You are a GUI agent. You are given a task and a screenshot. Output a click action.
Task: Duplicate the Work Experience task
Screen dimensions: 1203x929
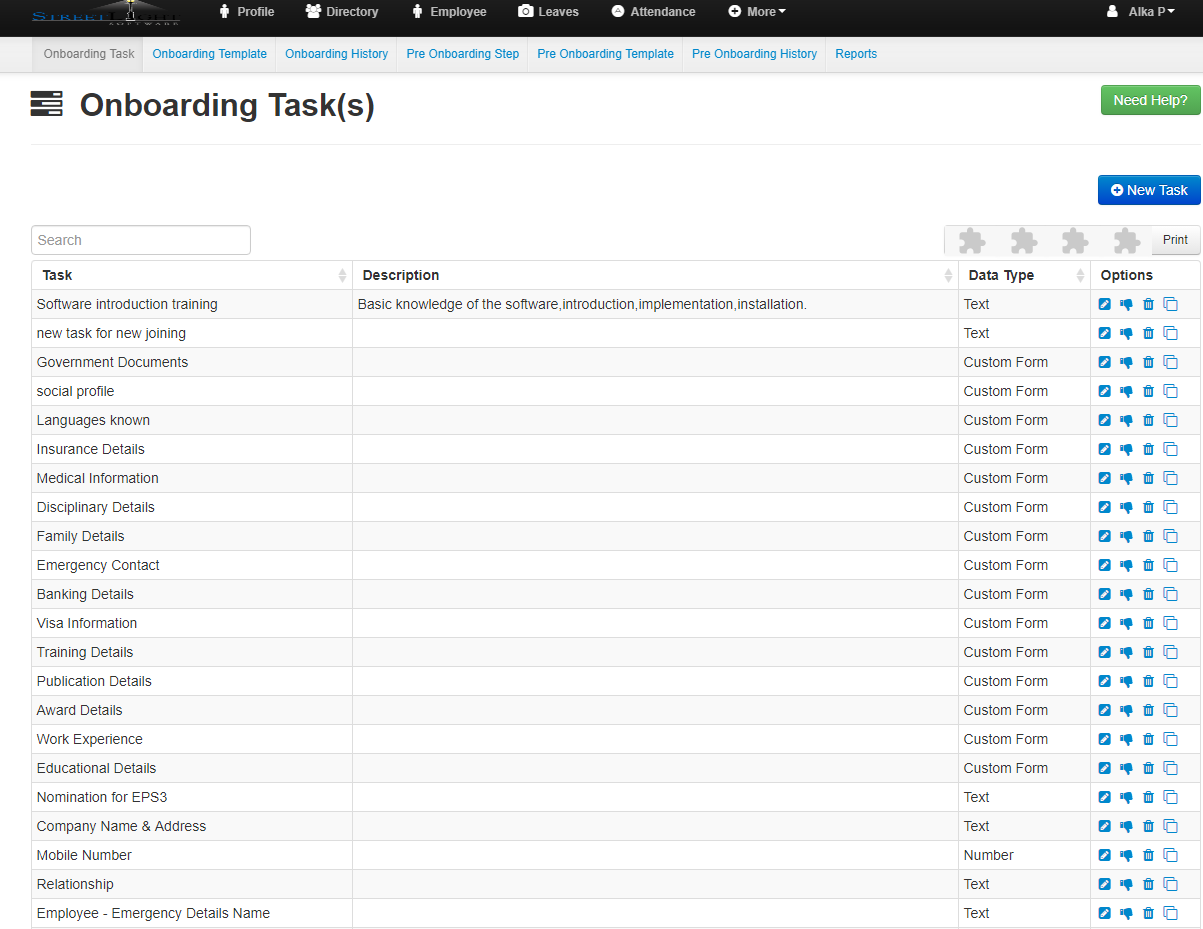coord(1170,740)
